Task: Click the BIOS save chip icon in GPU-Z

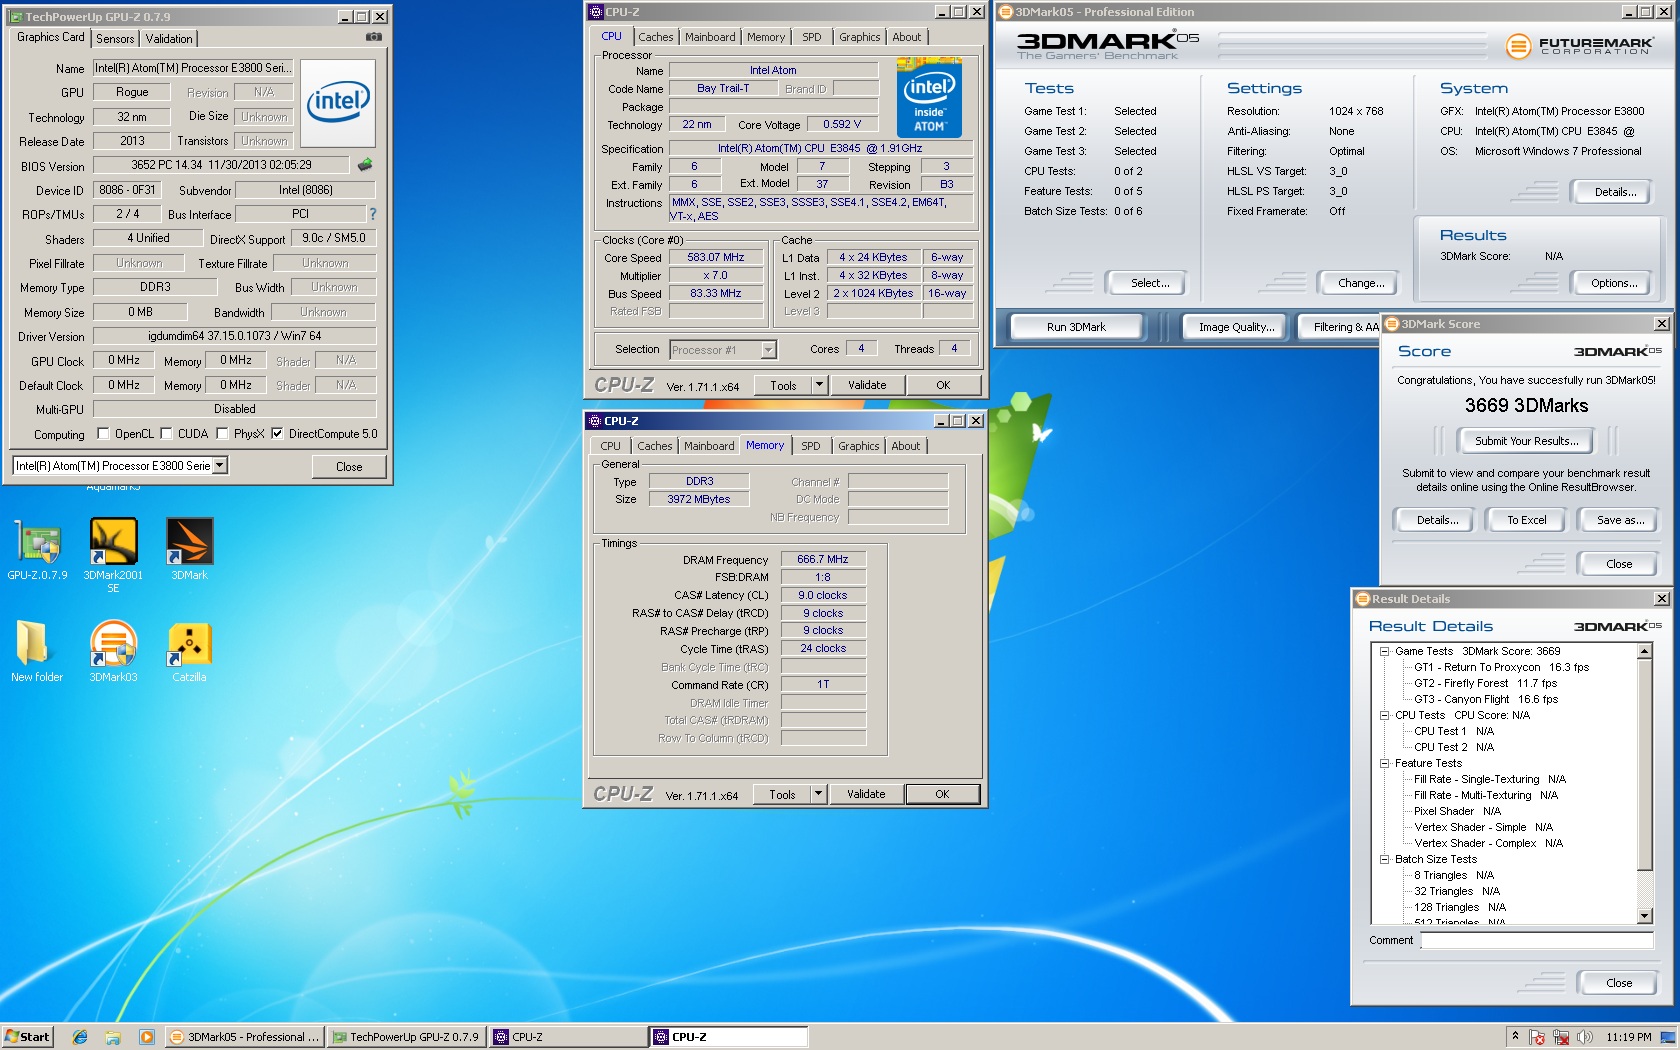Action: point(365,165)
